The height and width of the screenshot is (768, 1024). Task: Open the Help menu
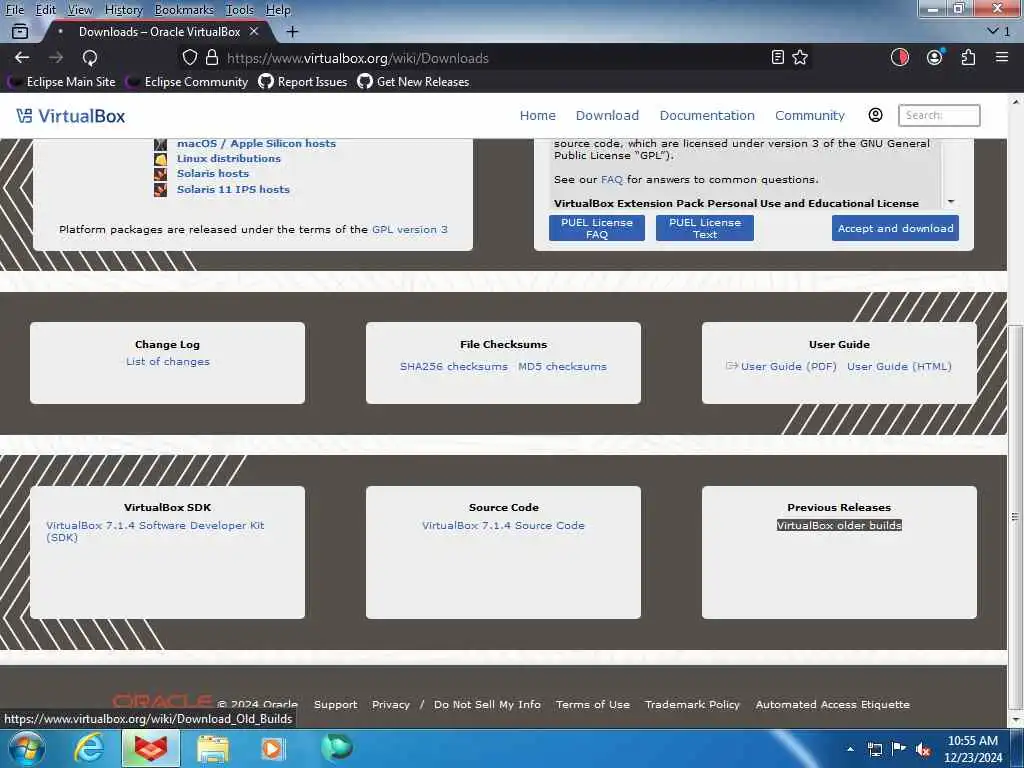click(278, 10)
